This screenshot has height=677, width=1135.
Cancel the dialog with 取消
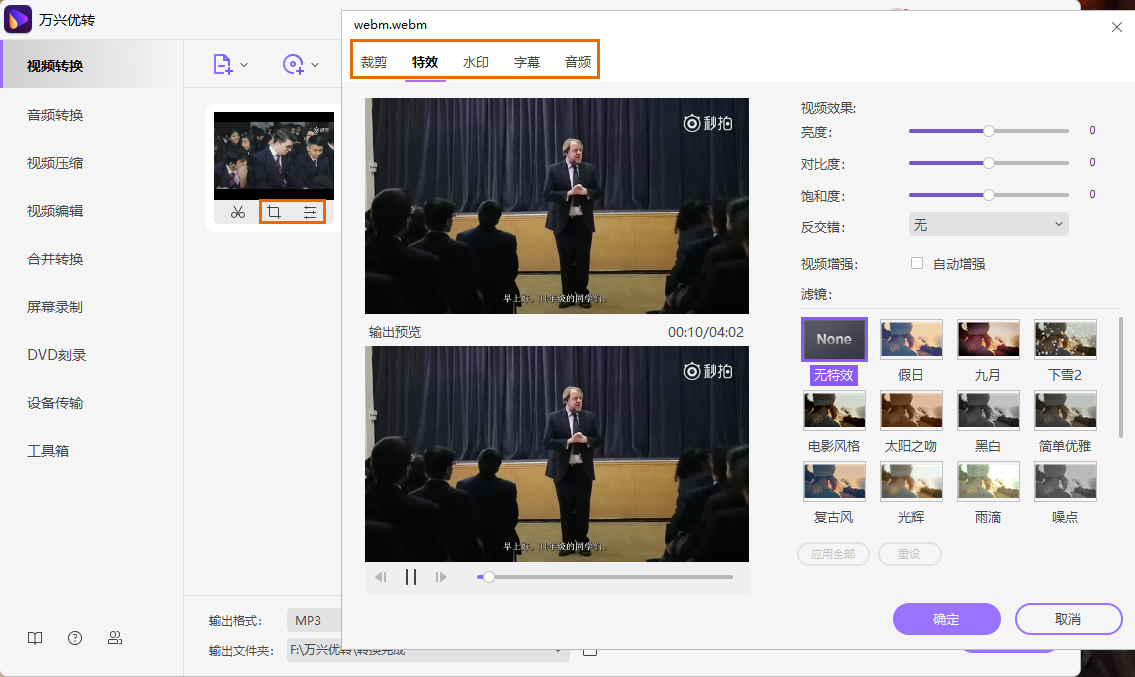coord(1068,619)
